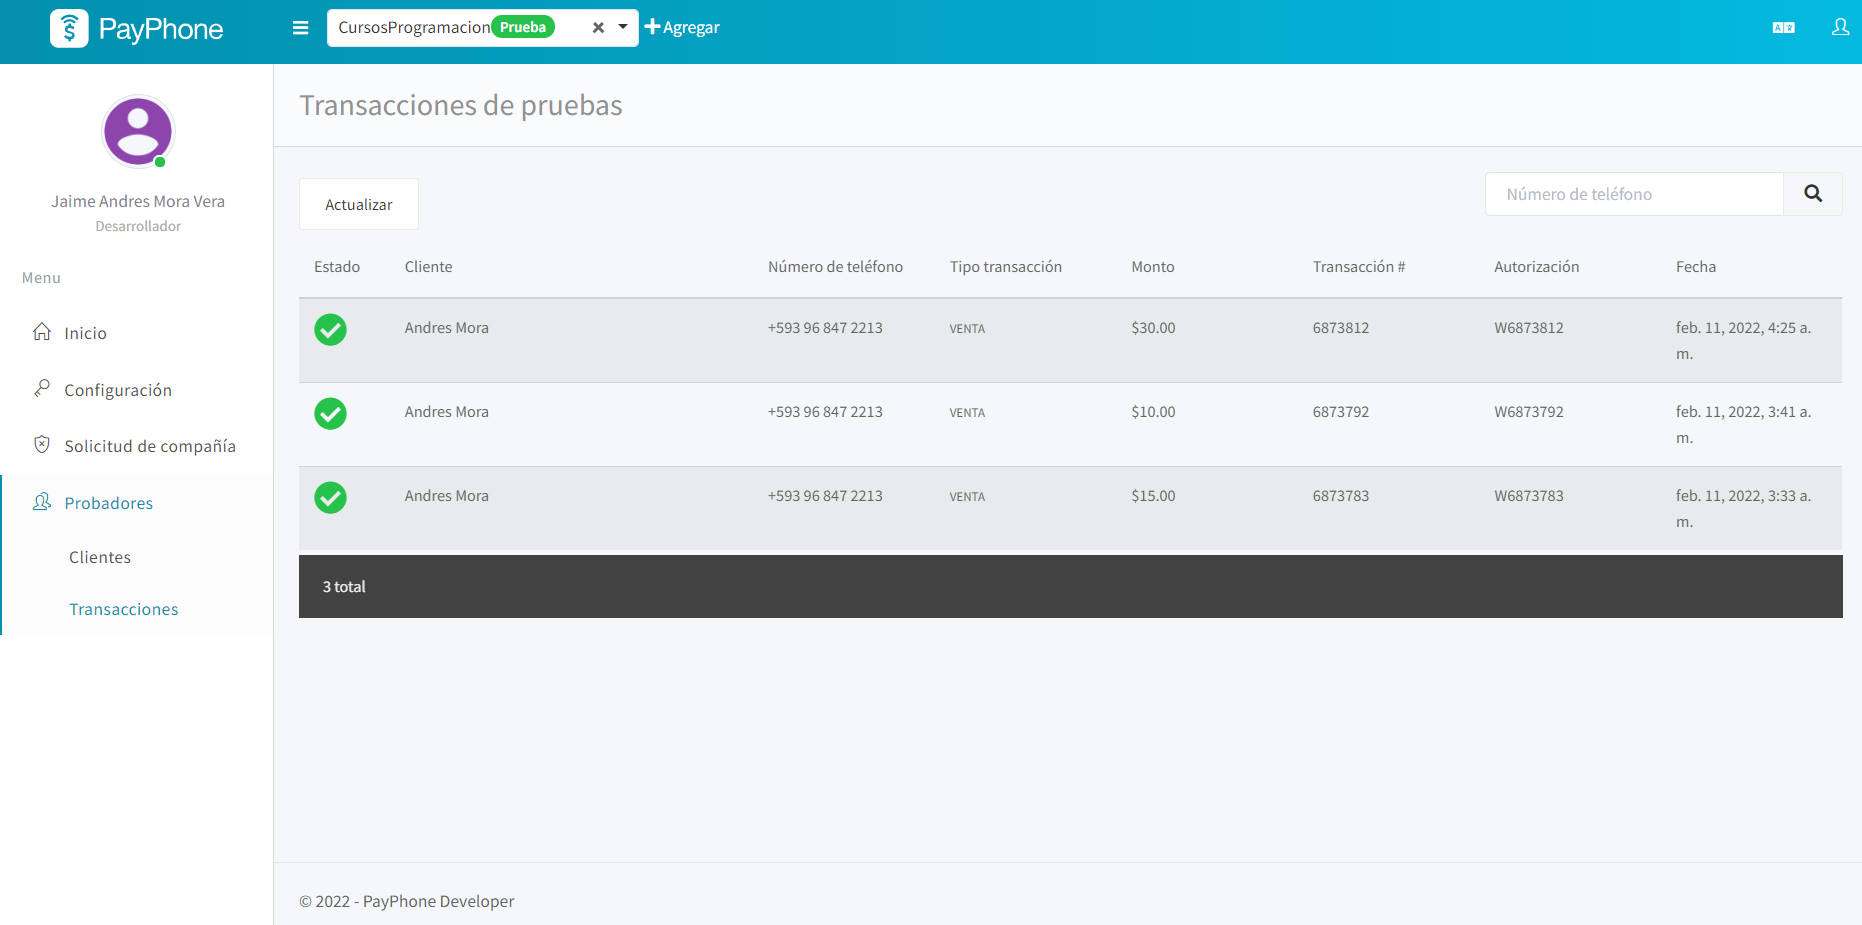
Task: Click the Configuración wrench icon
Action: click(x=42, y=388)
